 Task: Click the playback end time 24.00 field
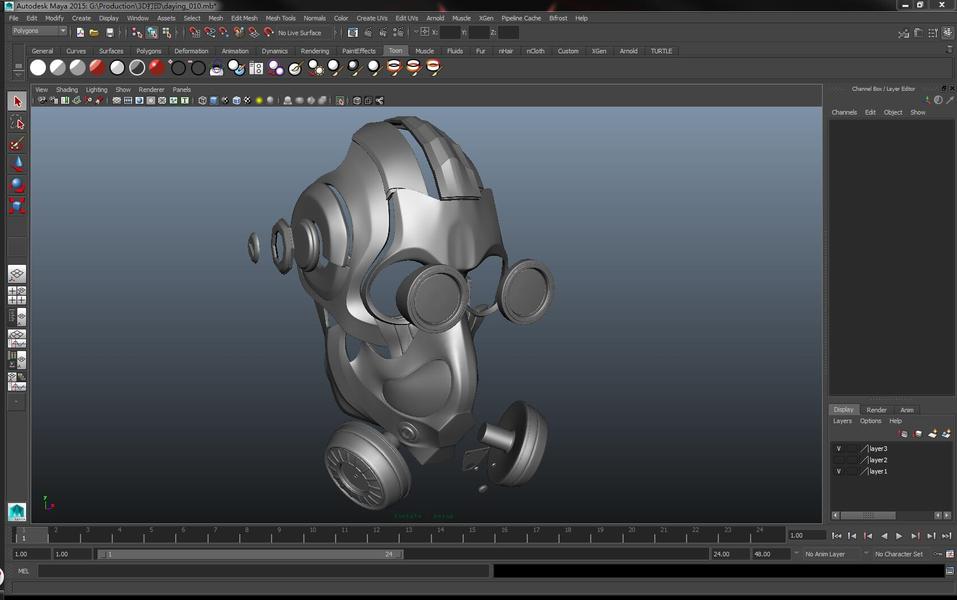point(729,554)
